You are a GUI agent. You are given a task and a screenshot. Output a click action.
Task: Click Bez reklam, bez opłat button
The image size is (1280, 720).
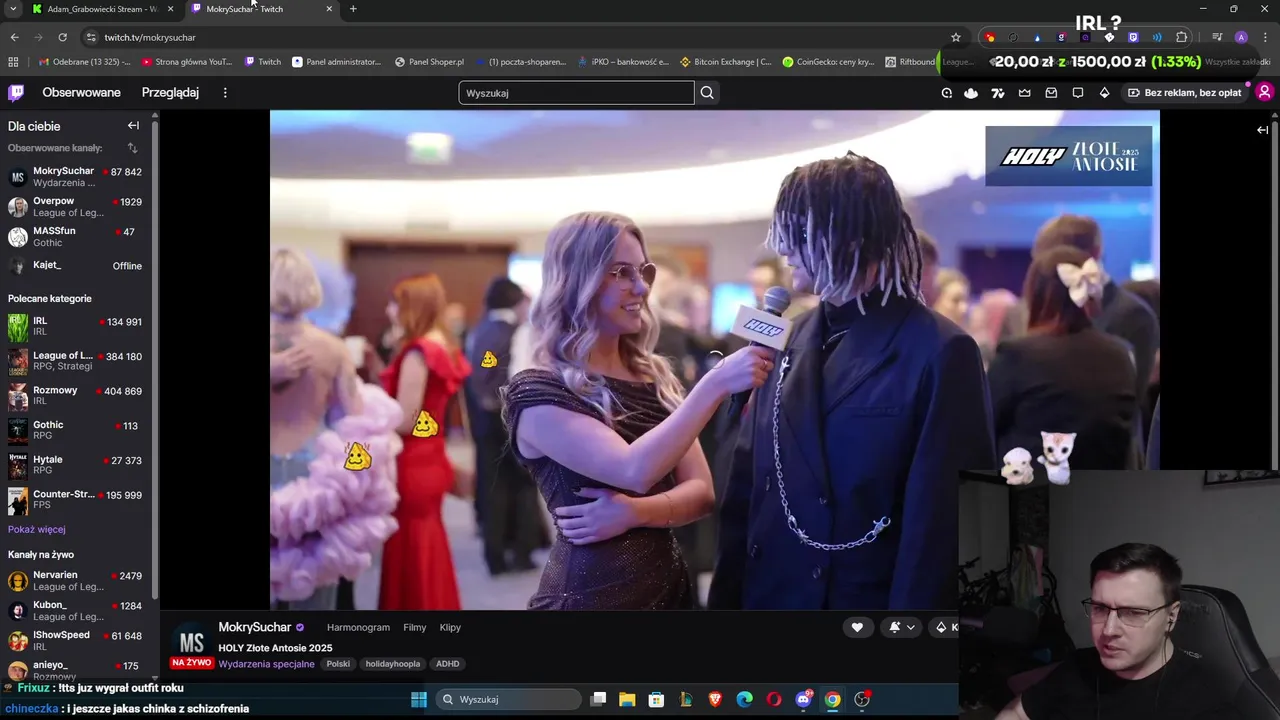1184,93
